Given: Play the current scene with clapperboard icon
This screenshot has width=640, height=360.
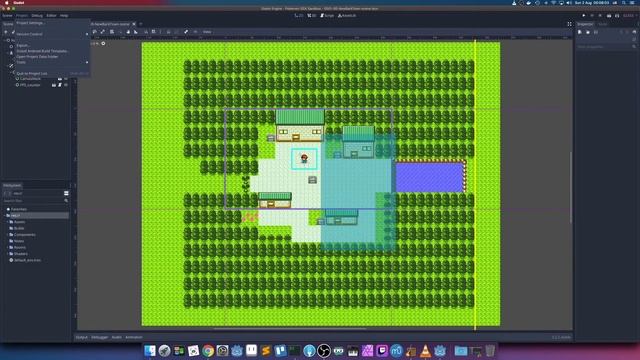Looking at the screenshot, I should click(609, 16).
